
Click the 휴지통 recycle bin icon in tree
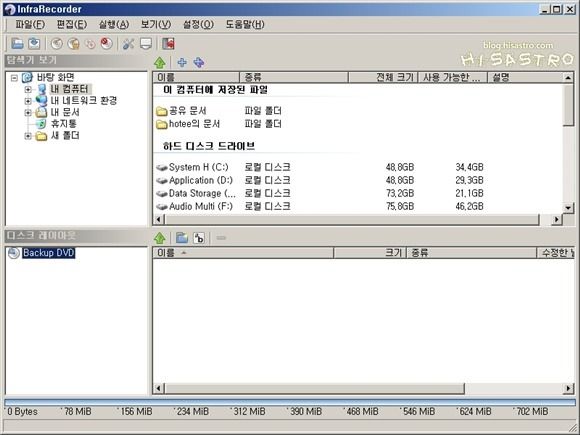click(x=41, y=124)
